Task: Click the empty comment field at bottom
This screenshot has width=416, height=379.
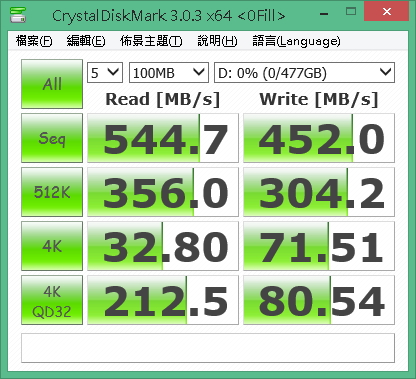Action: (x=208, y=348)
